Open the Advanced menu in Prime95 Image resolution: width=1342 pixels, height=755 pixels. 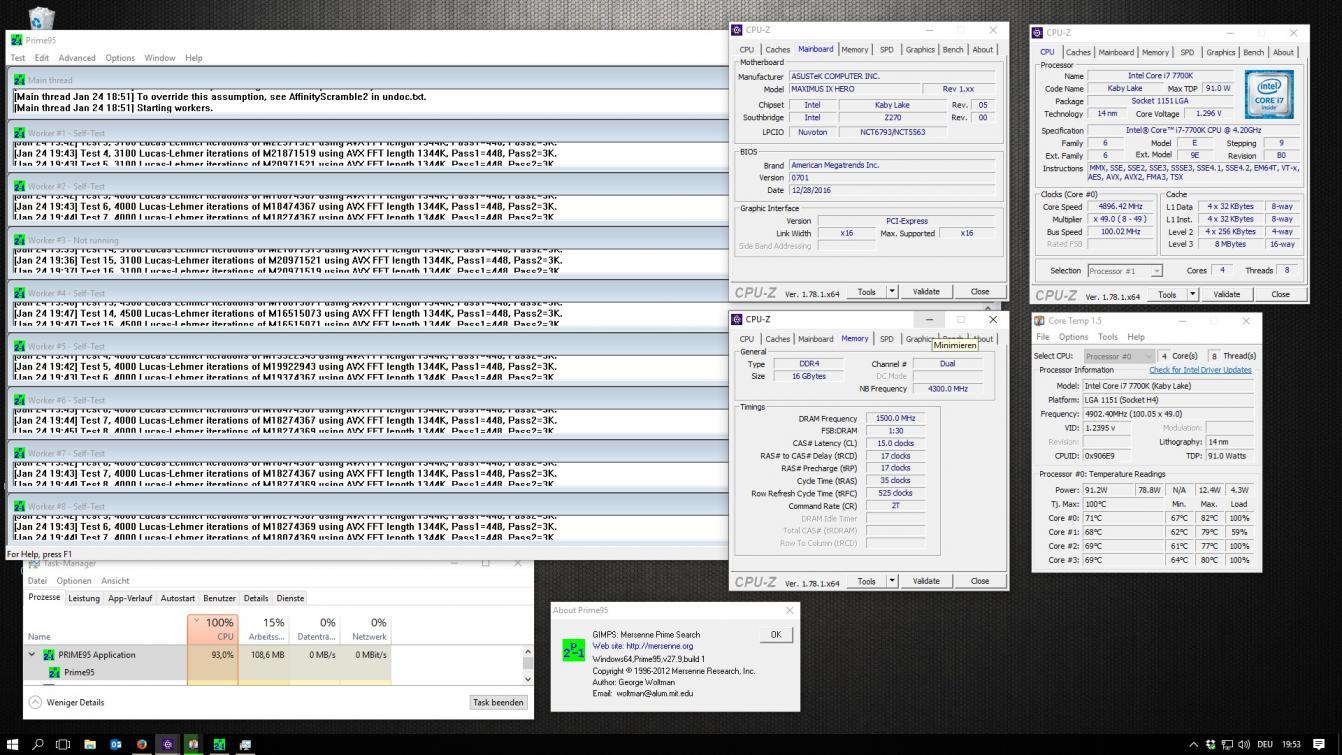(77, 58)
